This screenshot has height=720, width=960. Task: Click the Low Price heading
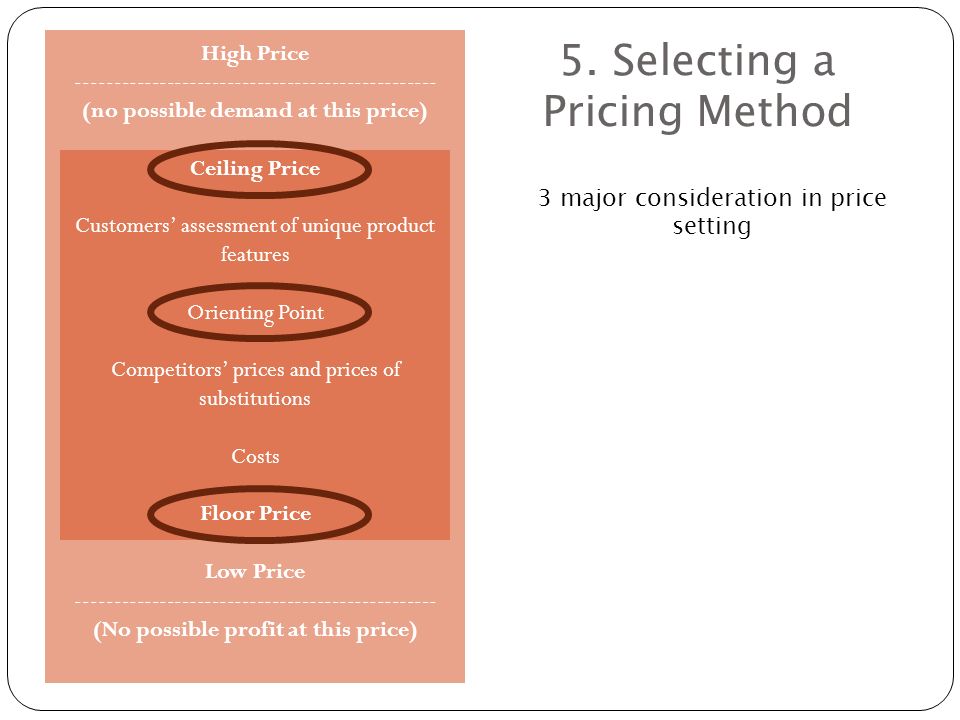[255, 571]
